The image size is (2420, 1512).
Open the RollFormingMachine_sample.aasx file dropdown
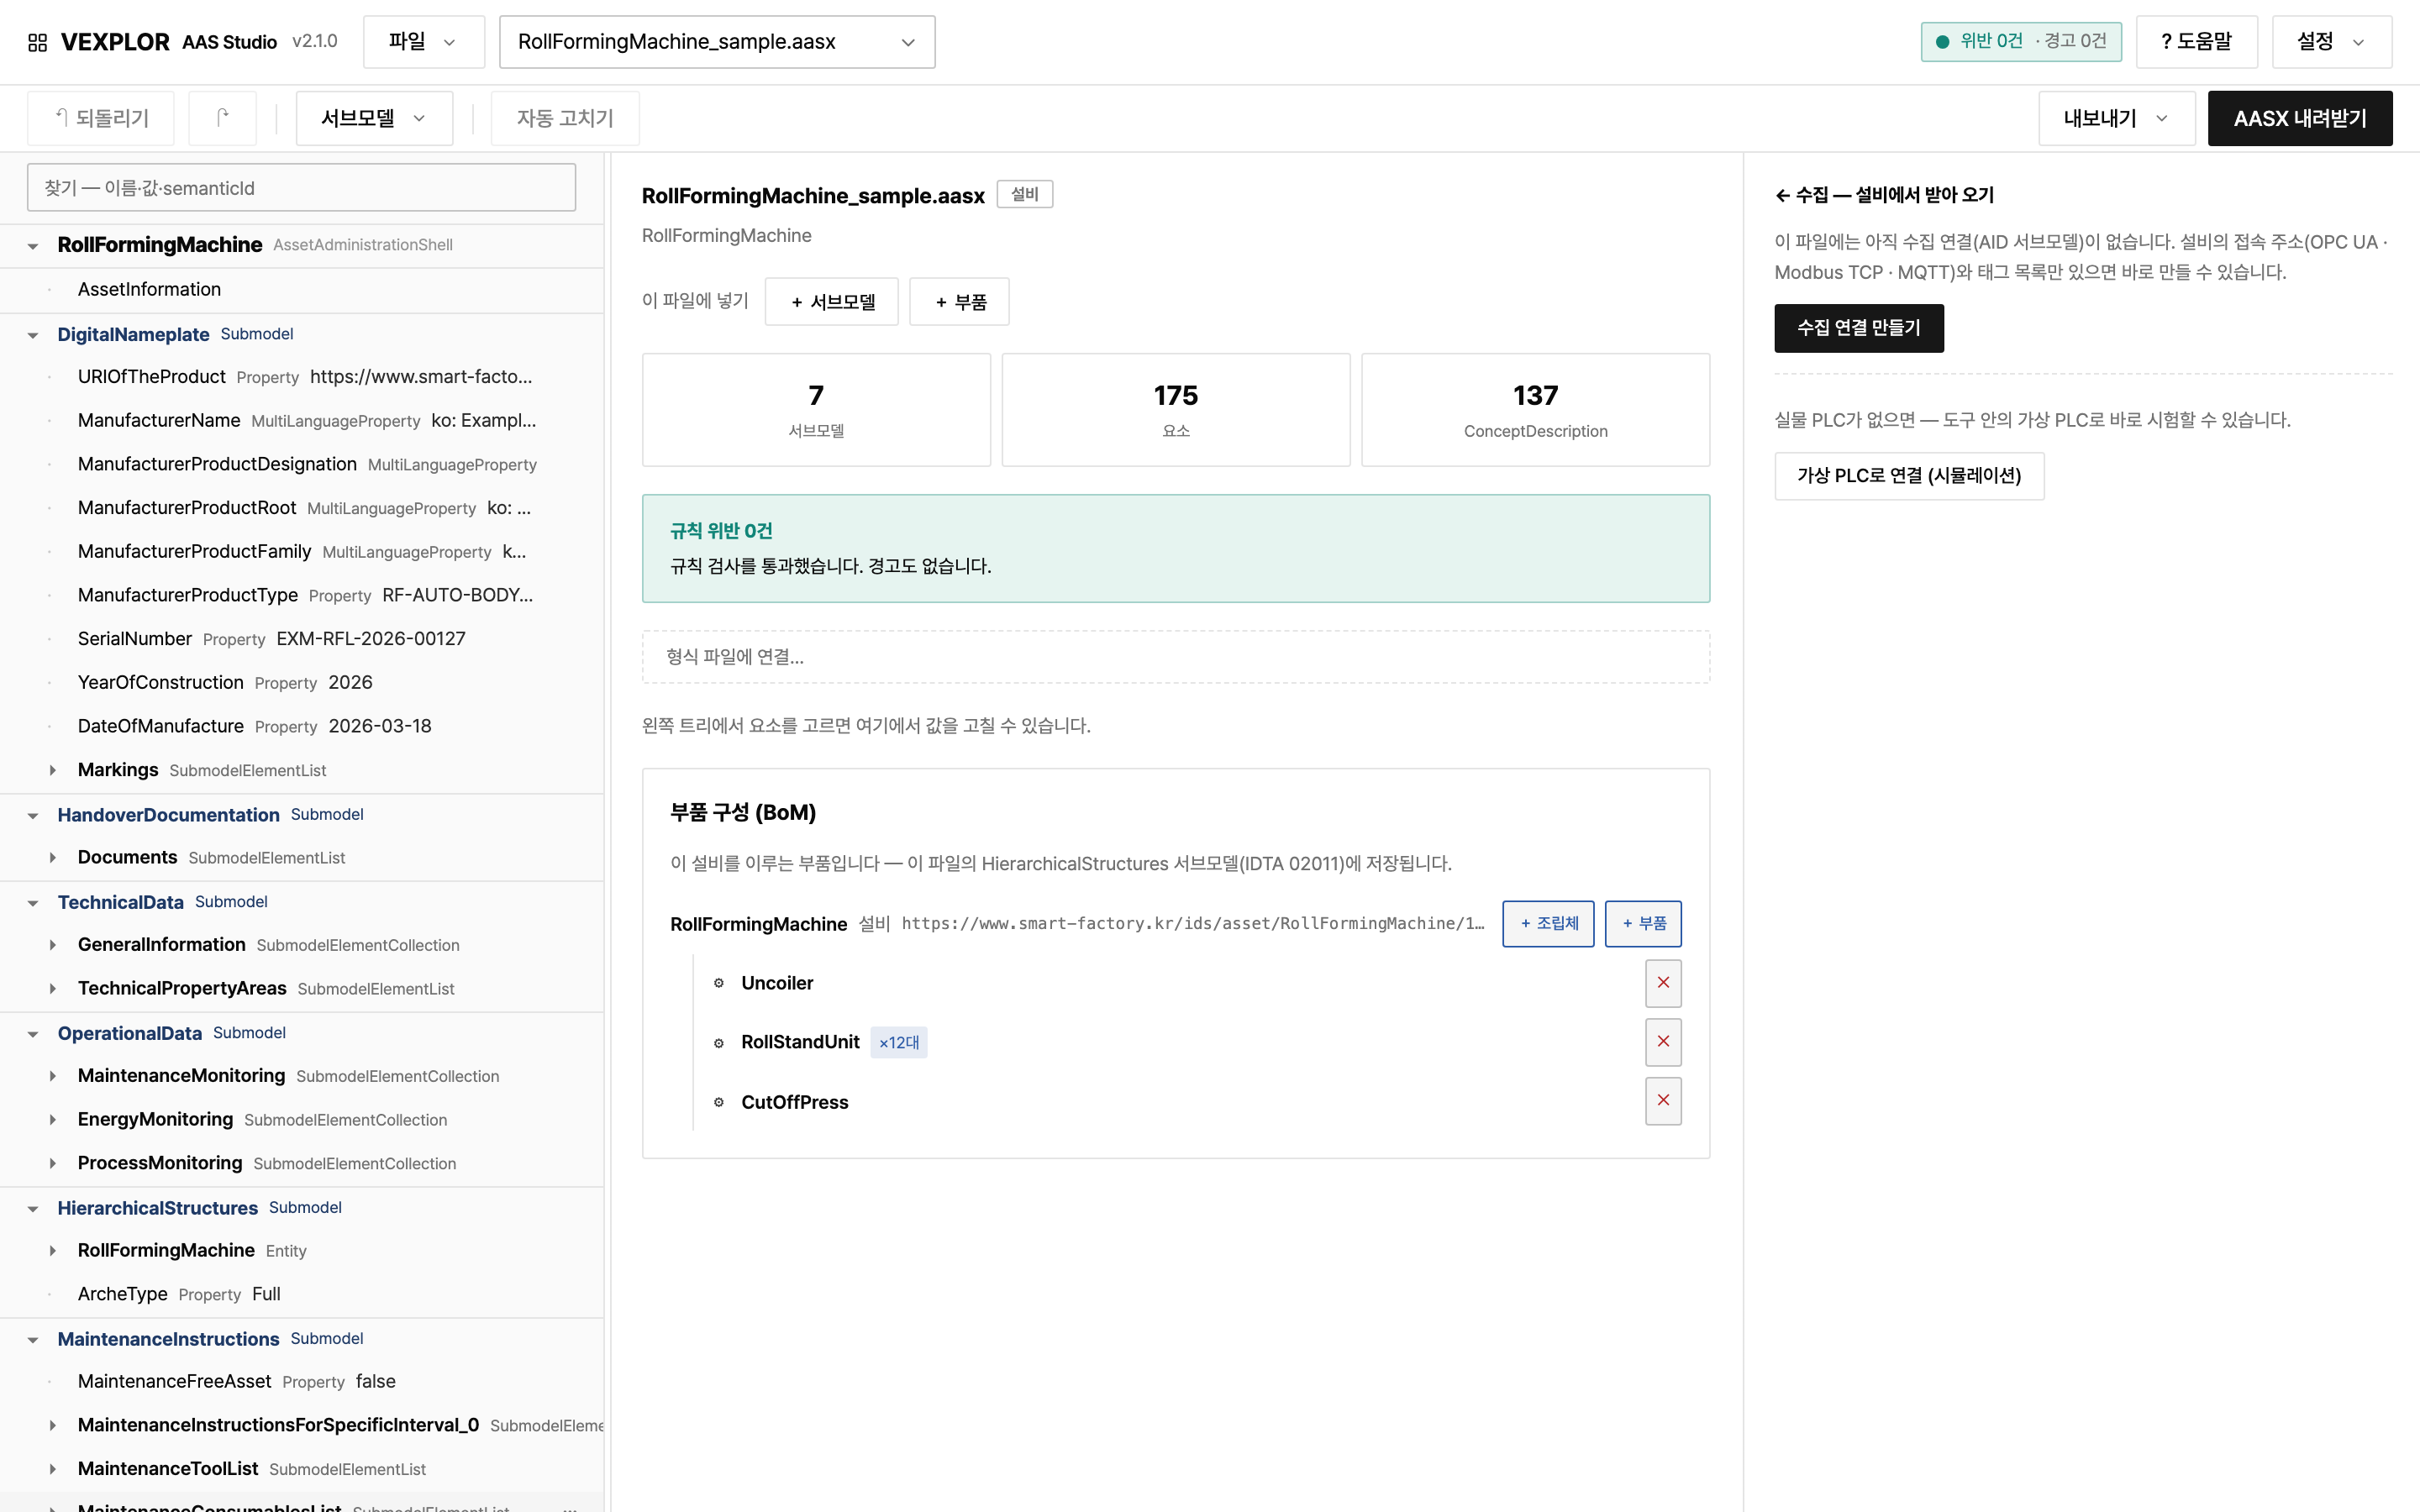(x=717, y=42)
